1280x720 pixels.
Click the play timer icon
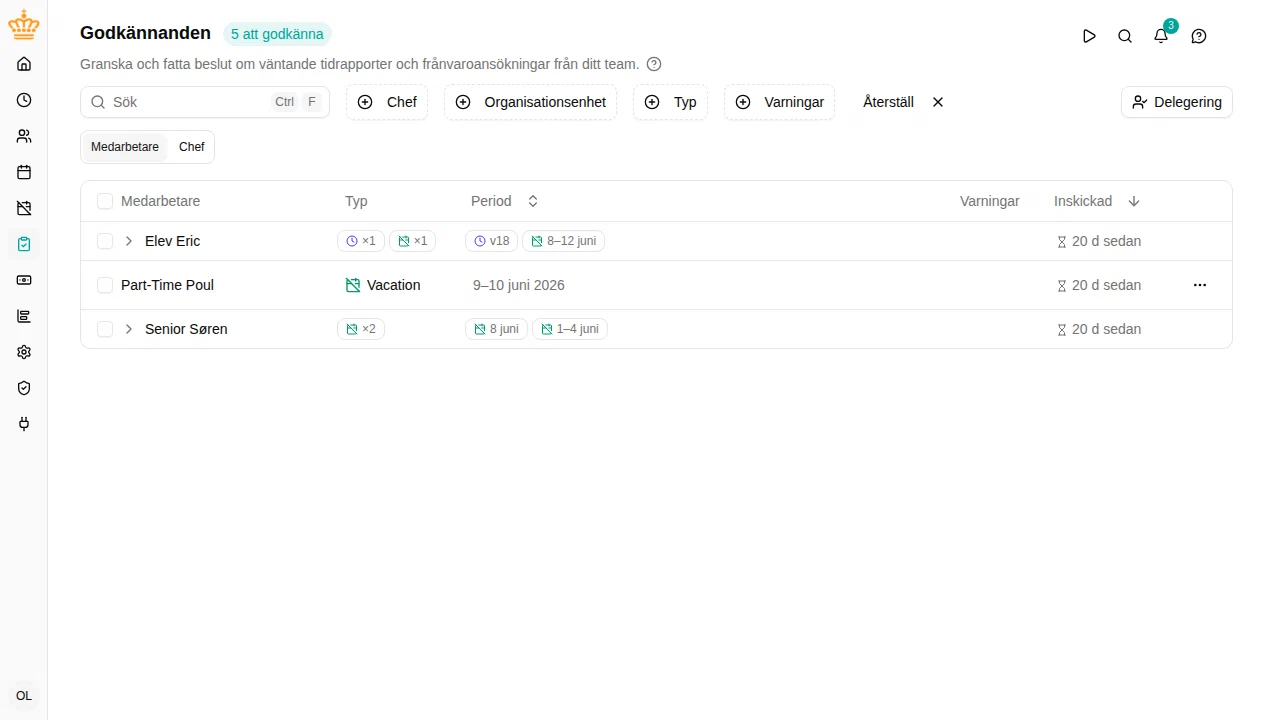(x=1089, y=36)
